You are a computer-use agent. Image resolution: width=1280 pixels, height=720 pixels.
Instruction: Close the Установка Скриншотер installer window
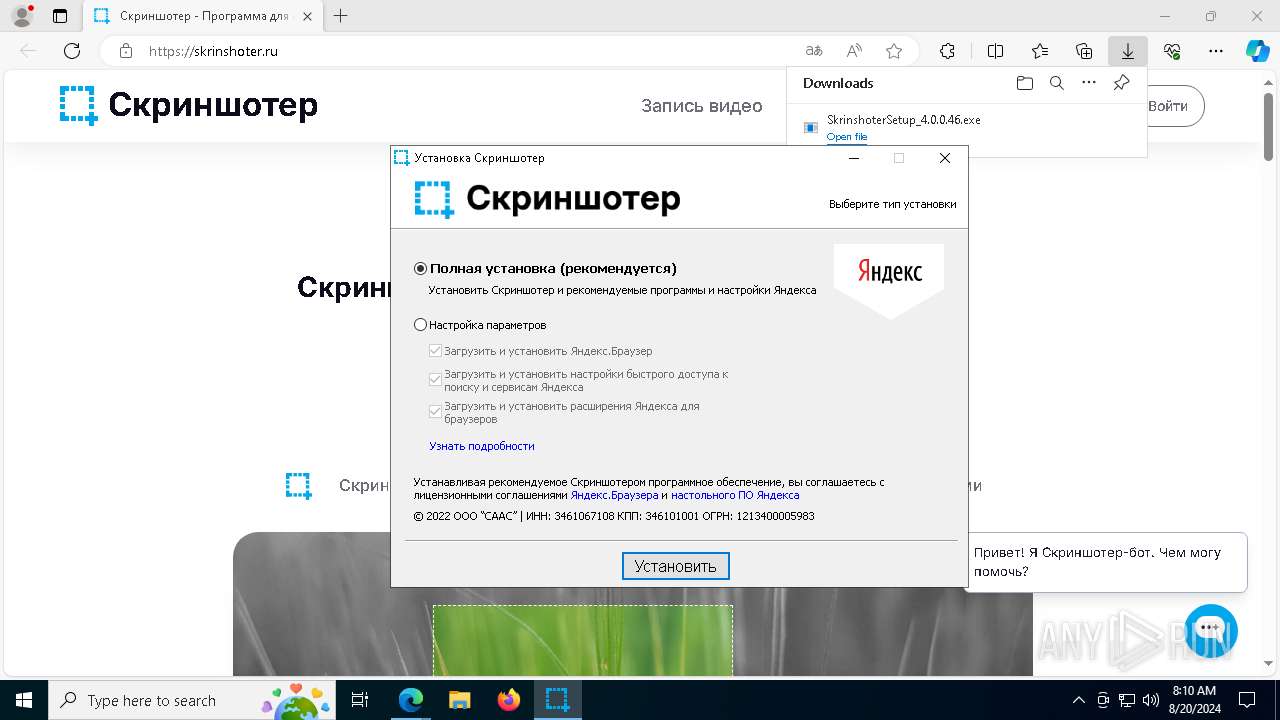point(945,158)
